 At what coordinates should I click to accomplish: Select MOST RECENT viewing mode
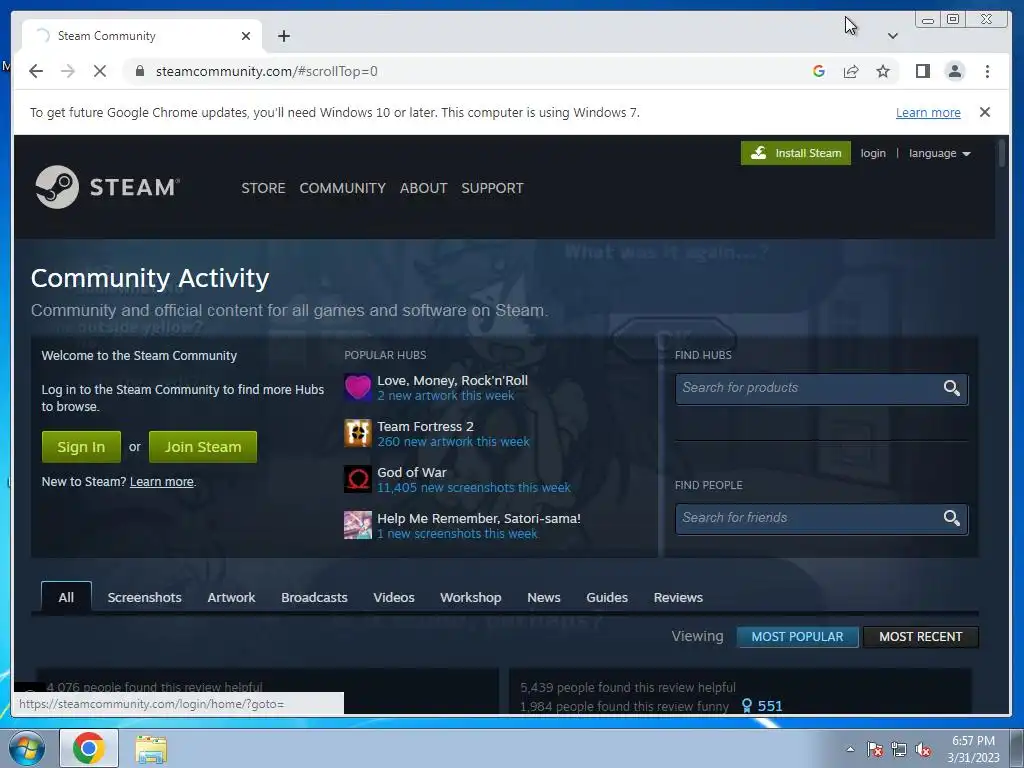coord(920,637)
